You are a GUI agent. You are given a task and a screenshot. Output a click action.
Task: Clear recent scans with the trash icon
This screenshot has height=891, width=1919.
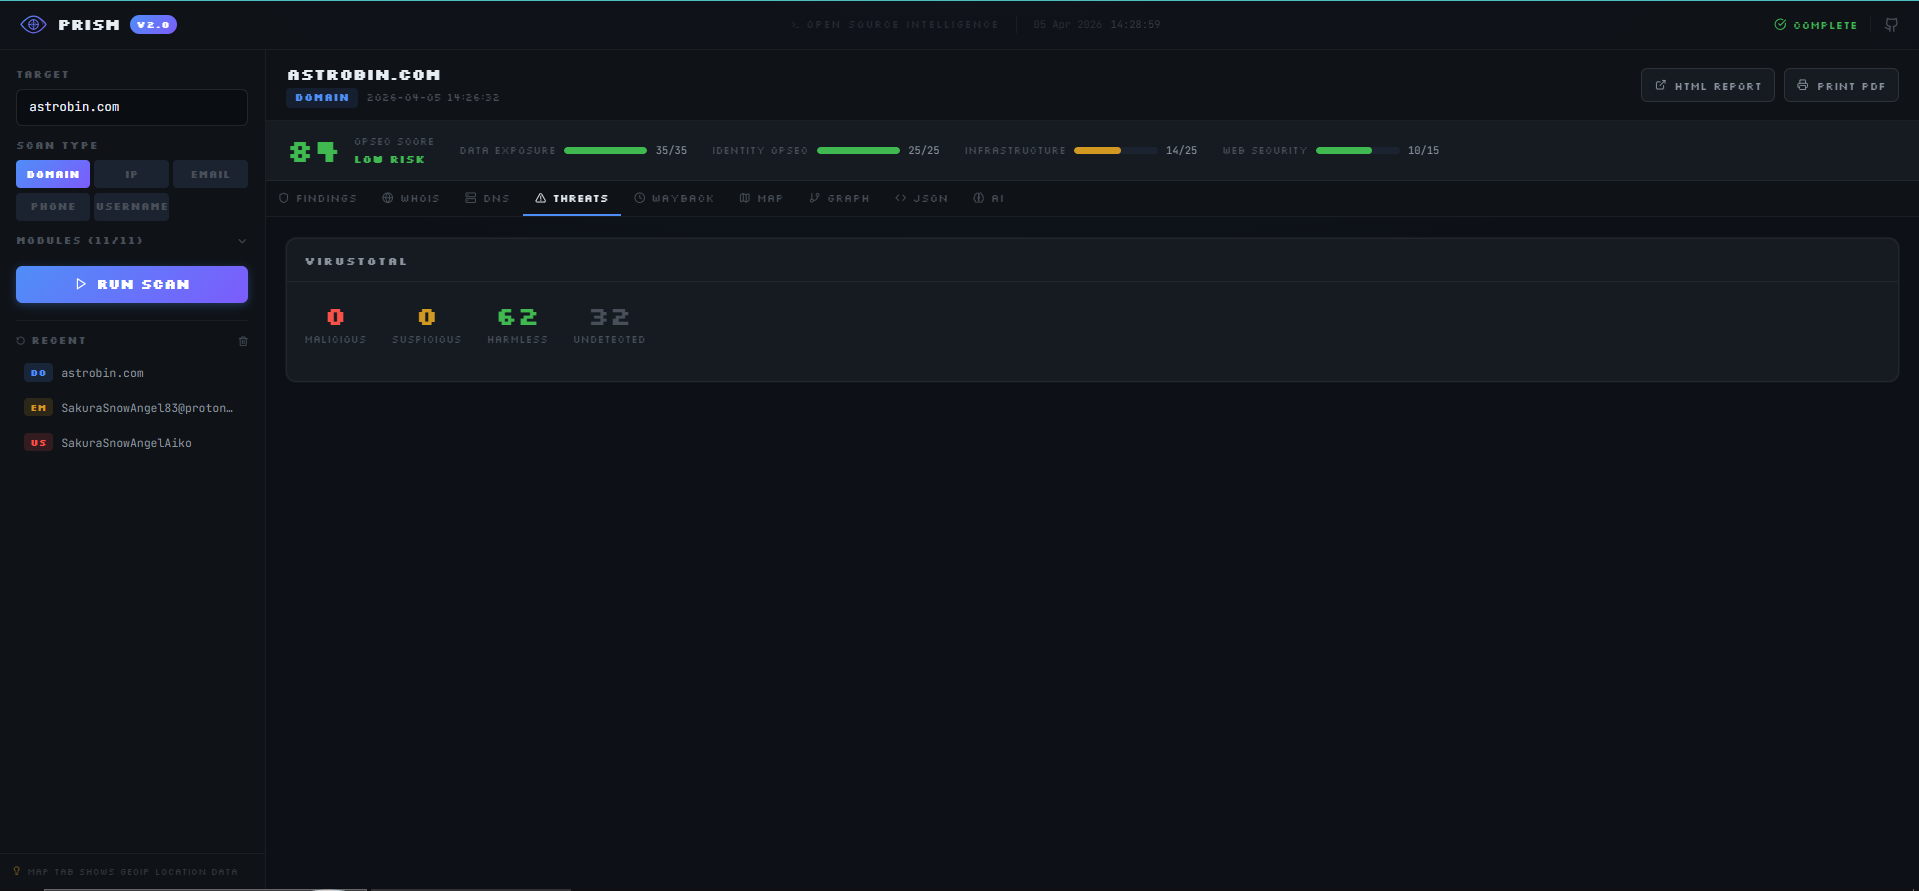coord(243,341)
